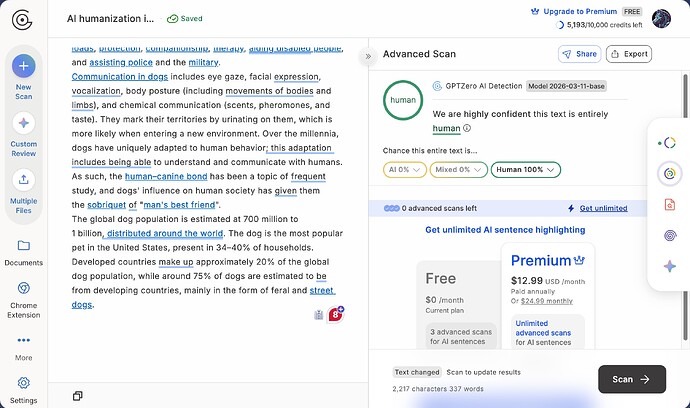Click the red badge icon showing 8
690x408 pixels.
click(335, 314)
